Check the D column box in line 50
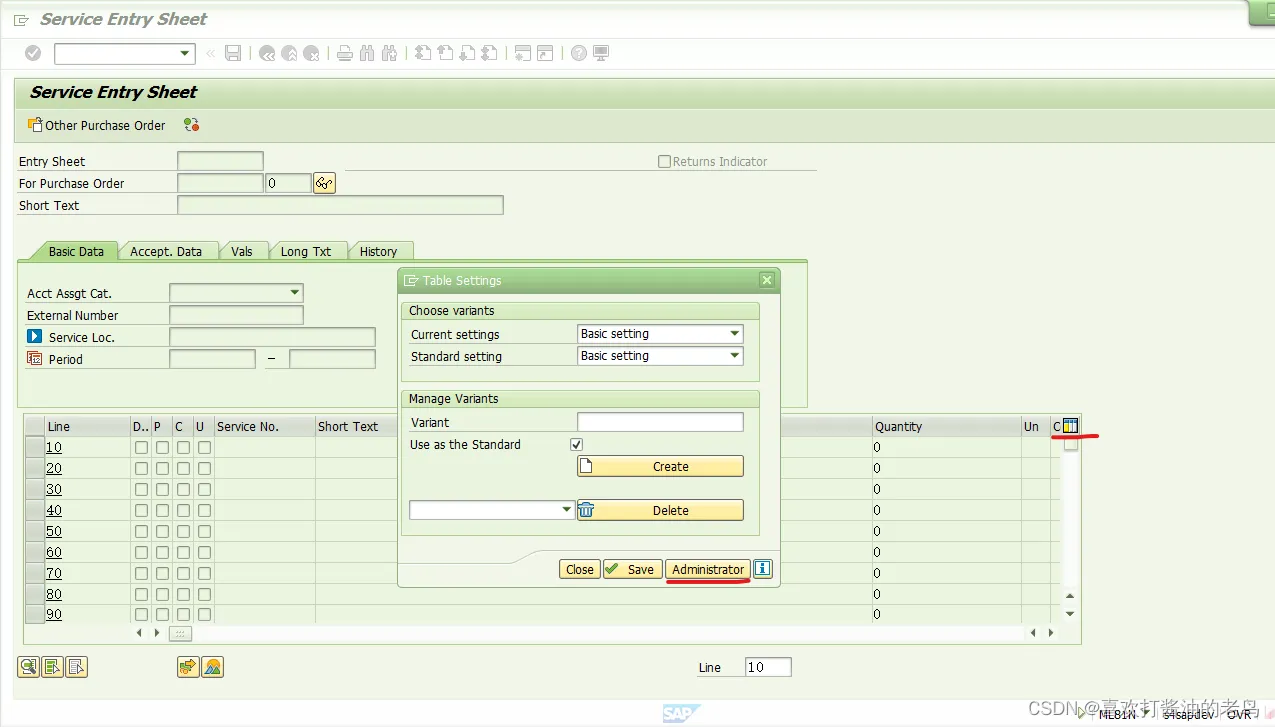The image size is (1275, 727). coord(141,531)
